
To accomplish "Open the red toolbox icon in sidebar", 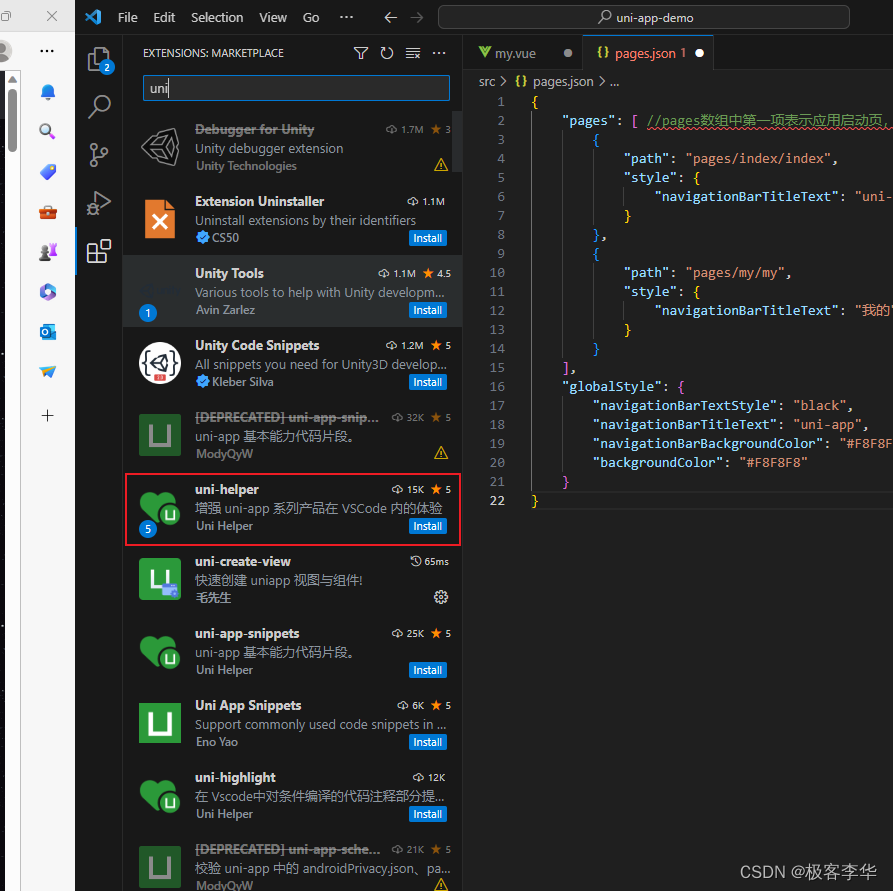I will (x=48, y=212).
